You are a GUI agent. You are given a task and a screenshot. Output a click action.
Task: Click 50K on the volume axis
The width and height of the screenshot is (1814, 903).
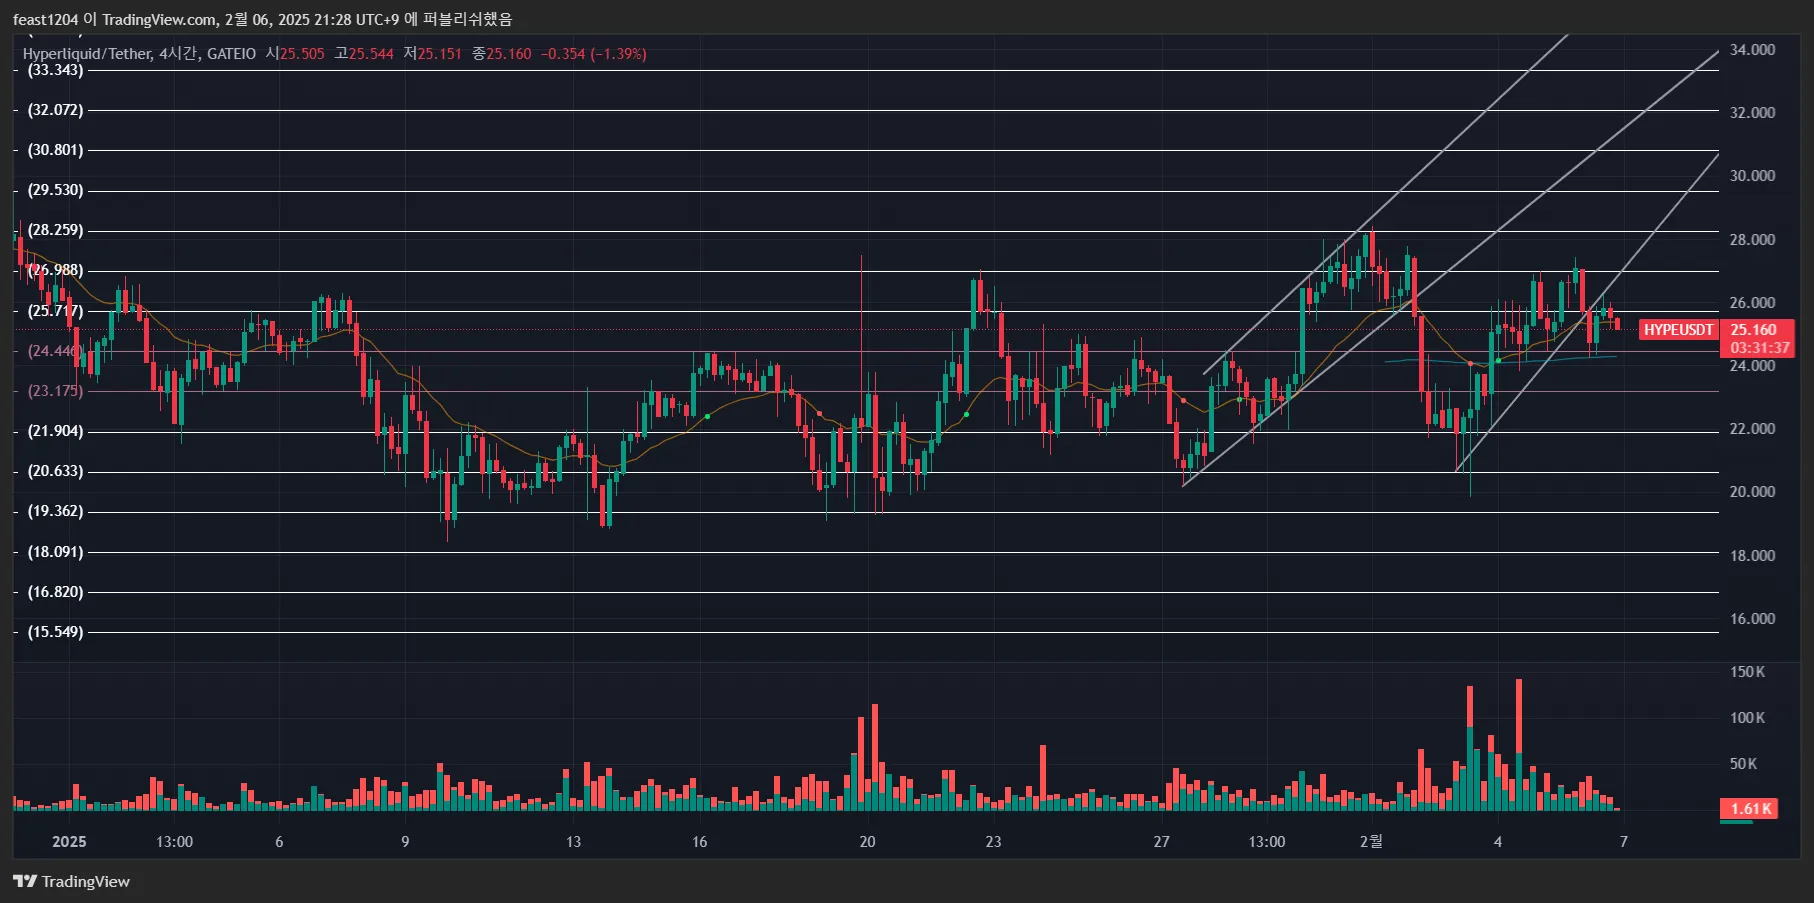[x=1743, y=764]
